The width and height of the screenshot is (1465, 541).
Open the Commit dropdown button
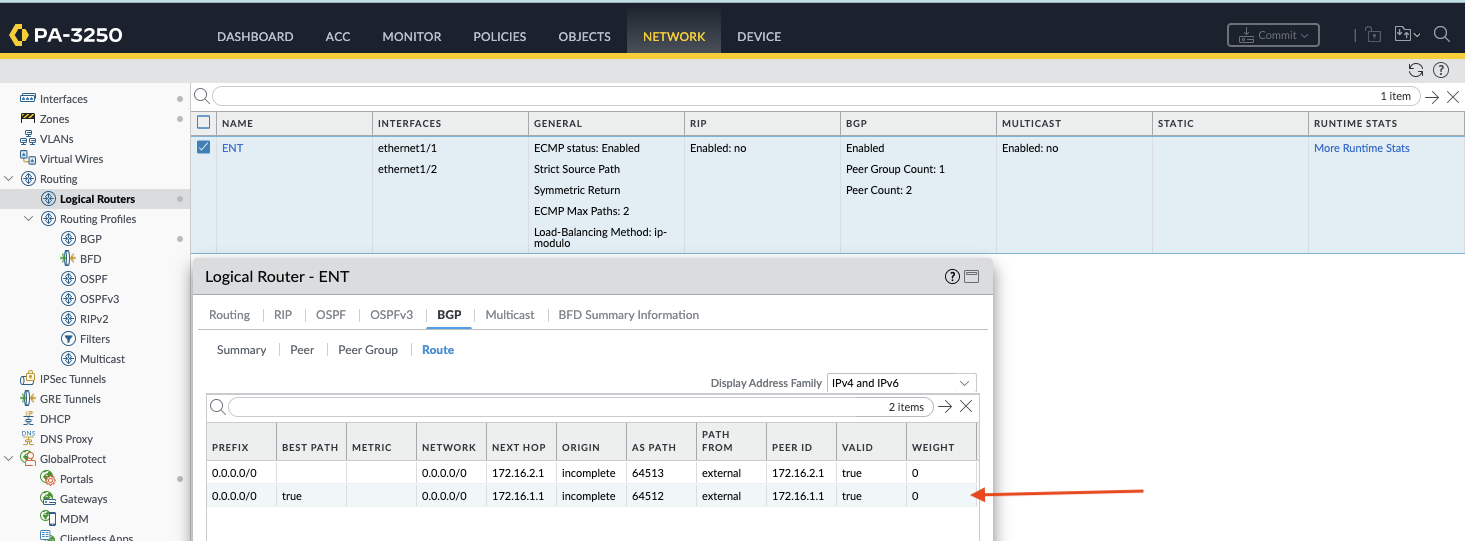pyautogui.click(x=1273, y=35)
